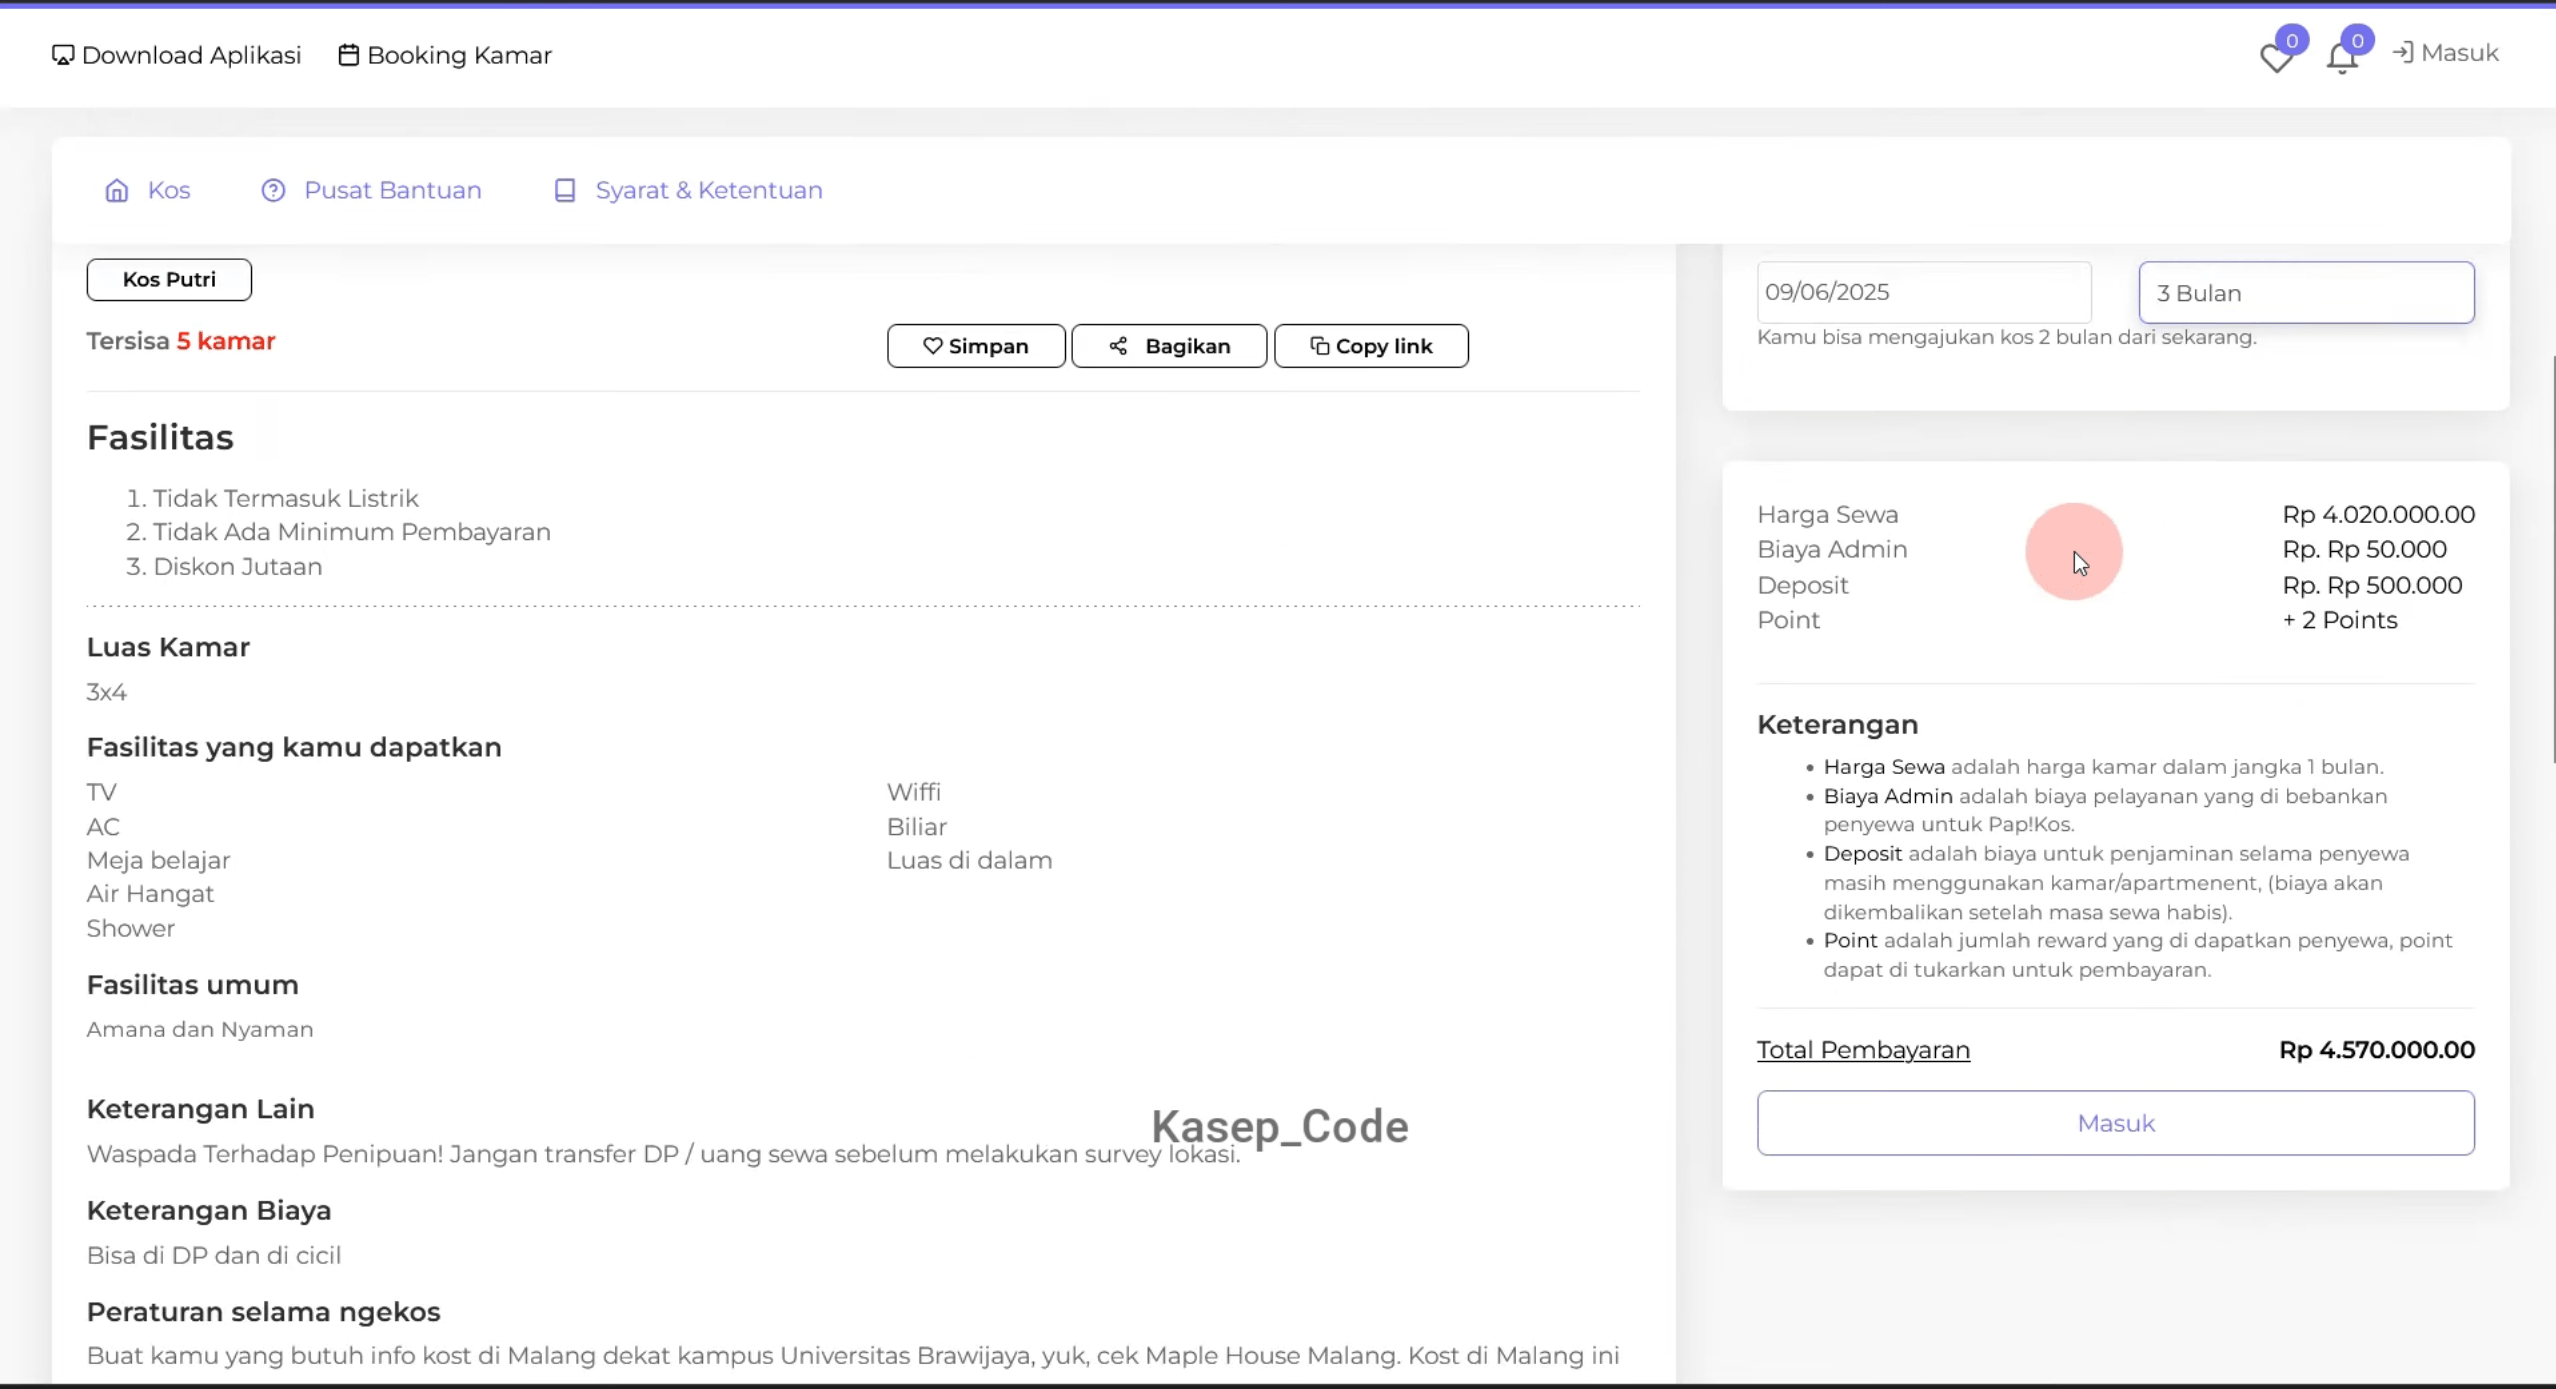Click the 'Wiffi' facility text

(914, 792)
